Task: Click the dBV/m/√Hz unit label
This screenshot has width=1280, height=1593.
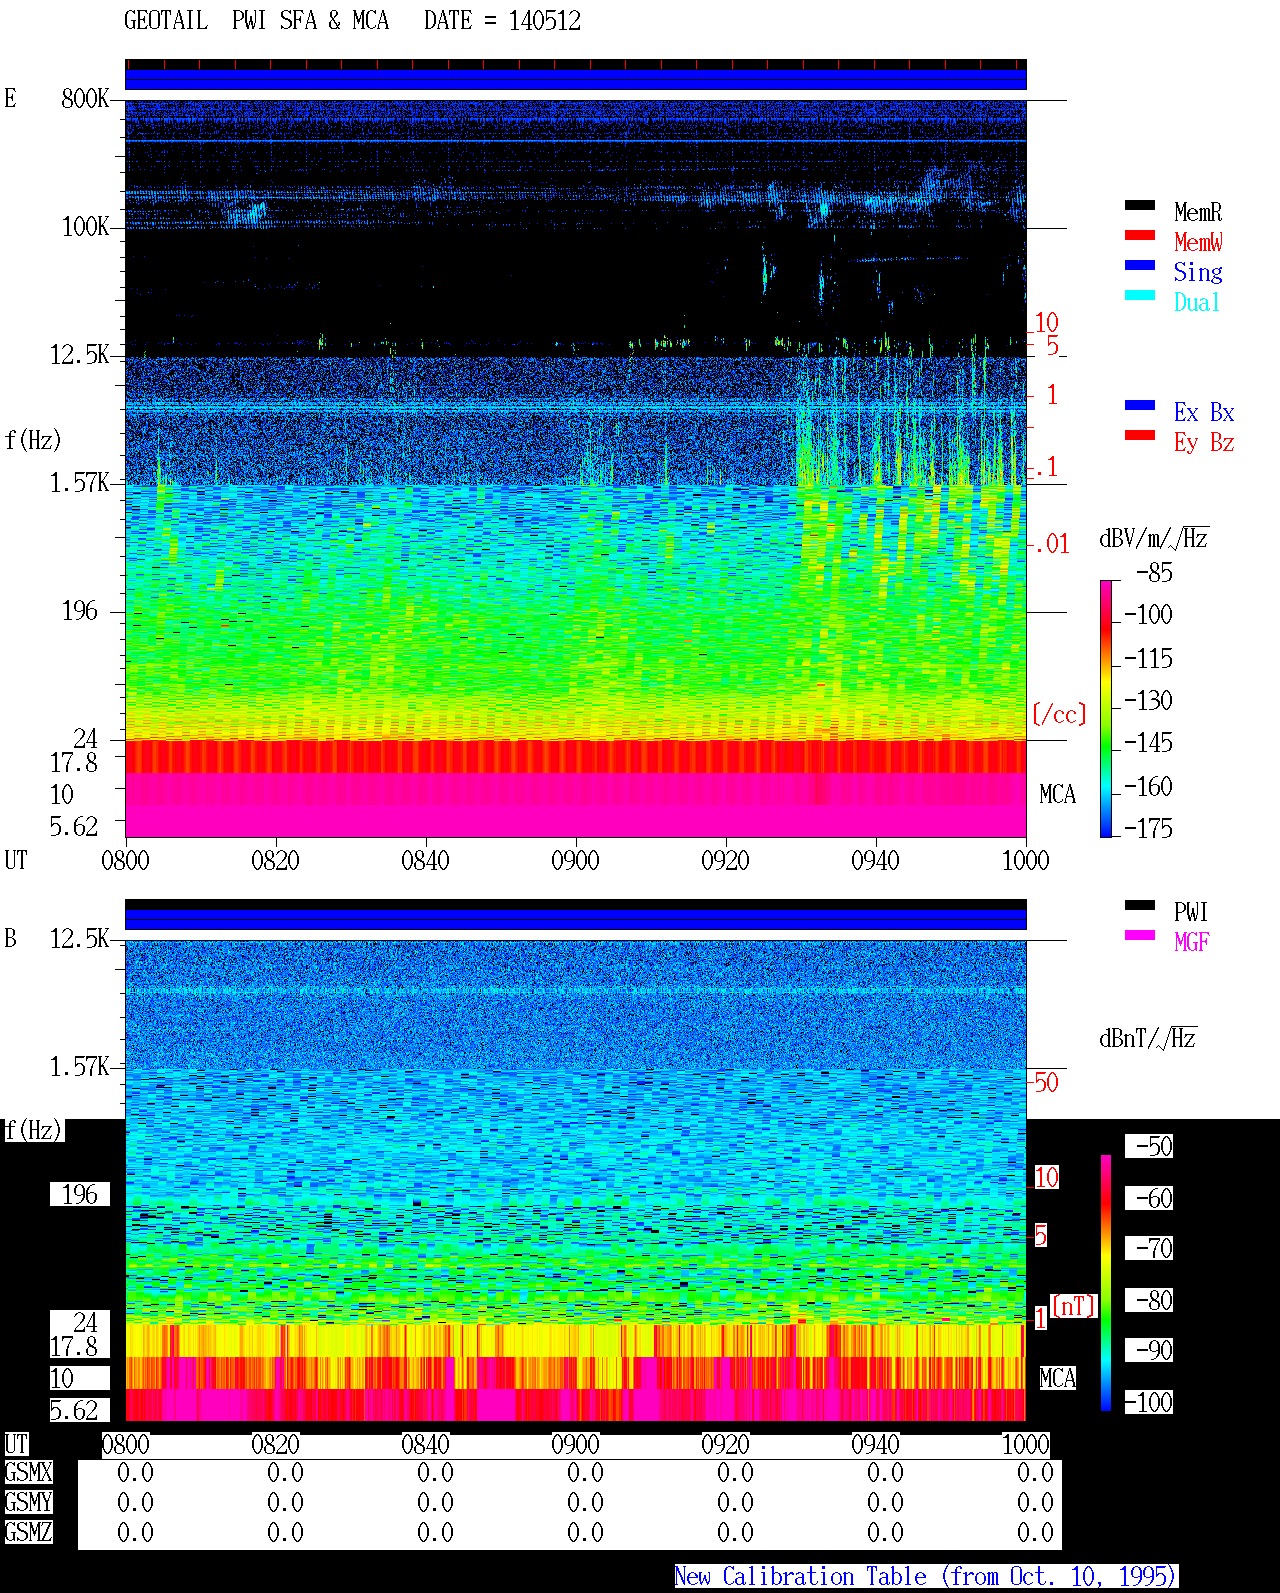Action: point(1154,538)
